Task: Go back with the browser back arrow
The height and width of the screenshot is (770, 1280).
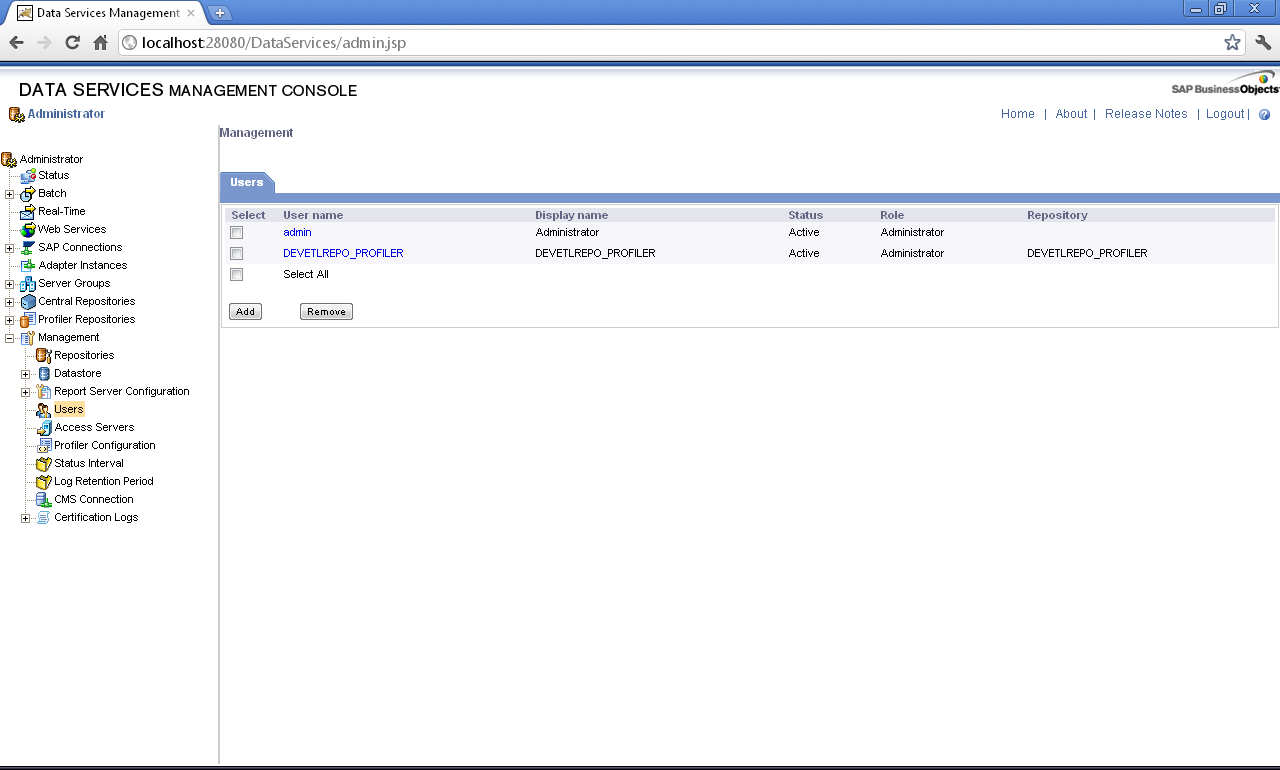Action: pyautogui.click(x=16, y=42)
